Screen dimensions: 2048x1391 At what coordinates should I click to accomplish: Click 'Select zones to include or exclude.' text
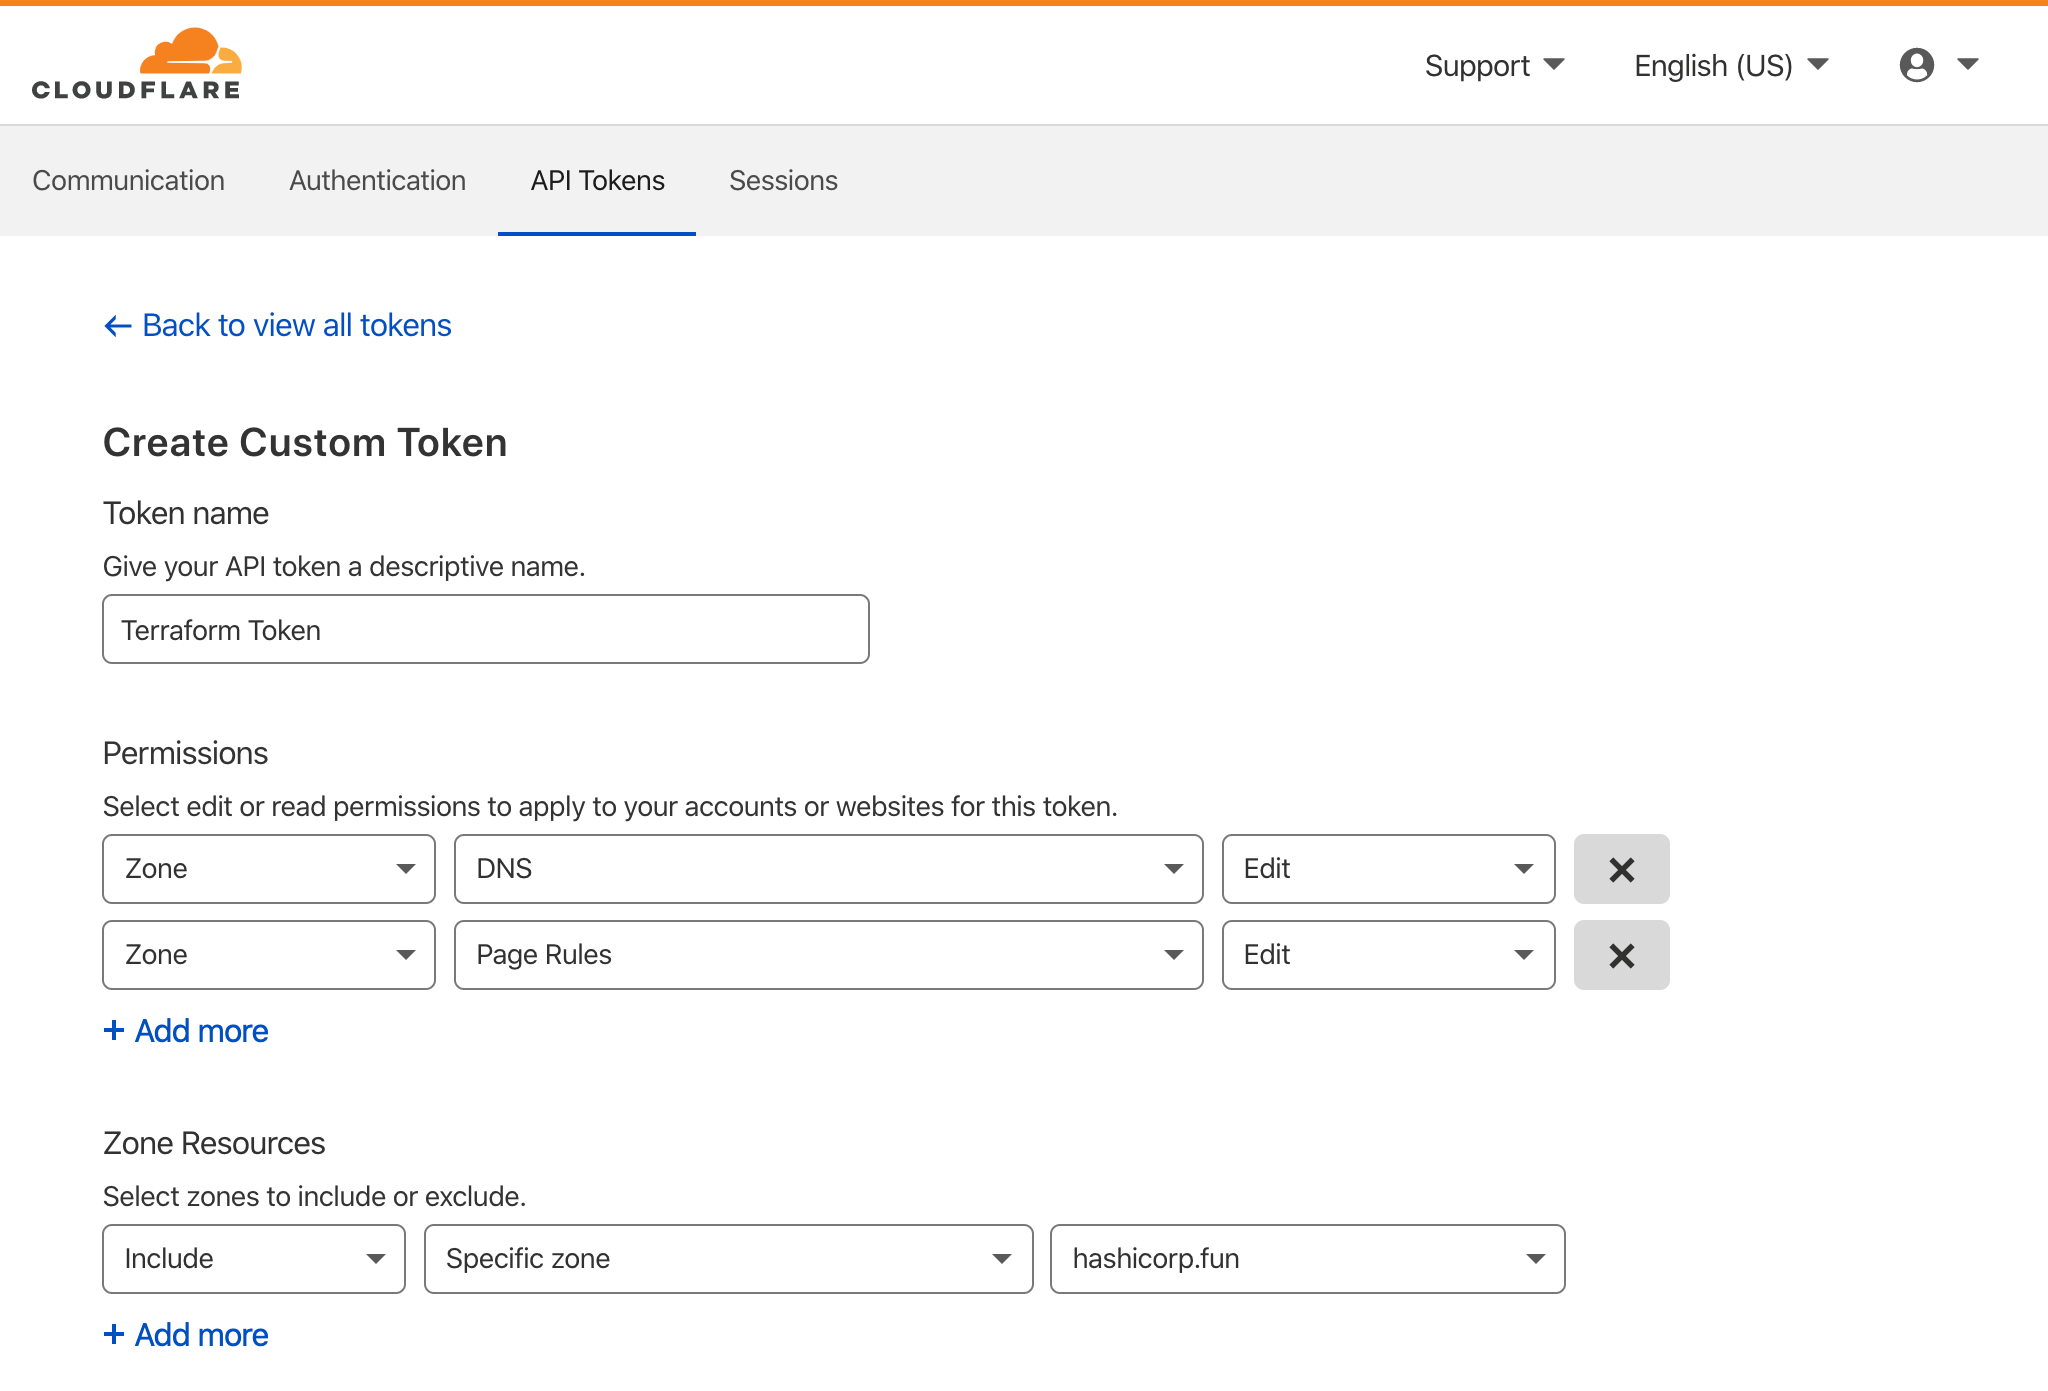(x=314, y=1197)
